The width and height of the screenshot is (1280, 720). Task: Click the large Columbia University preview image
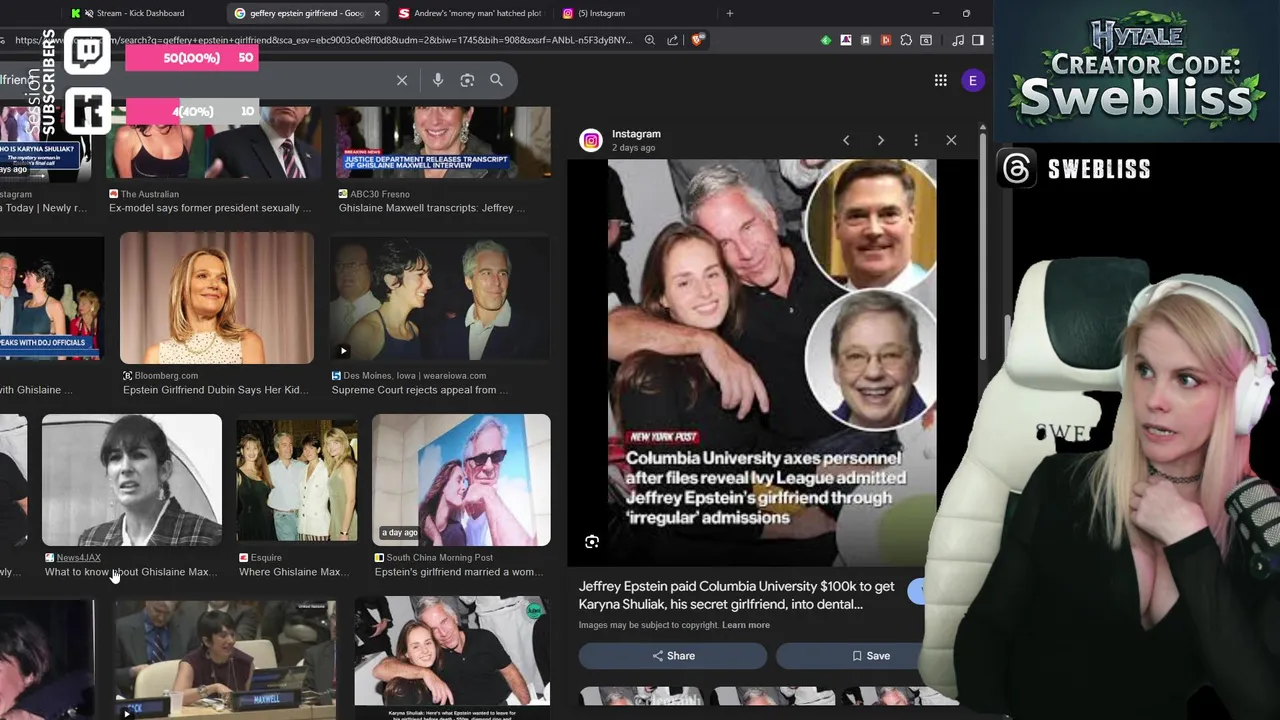(772, 362)
